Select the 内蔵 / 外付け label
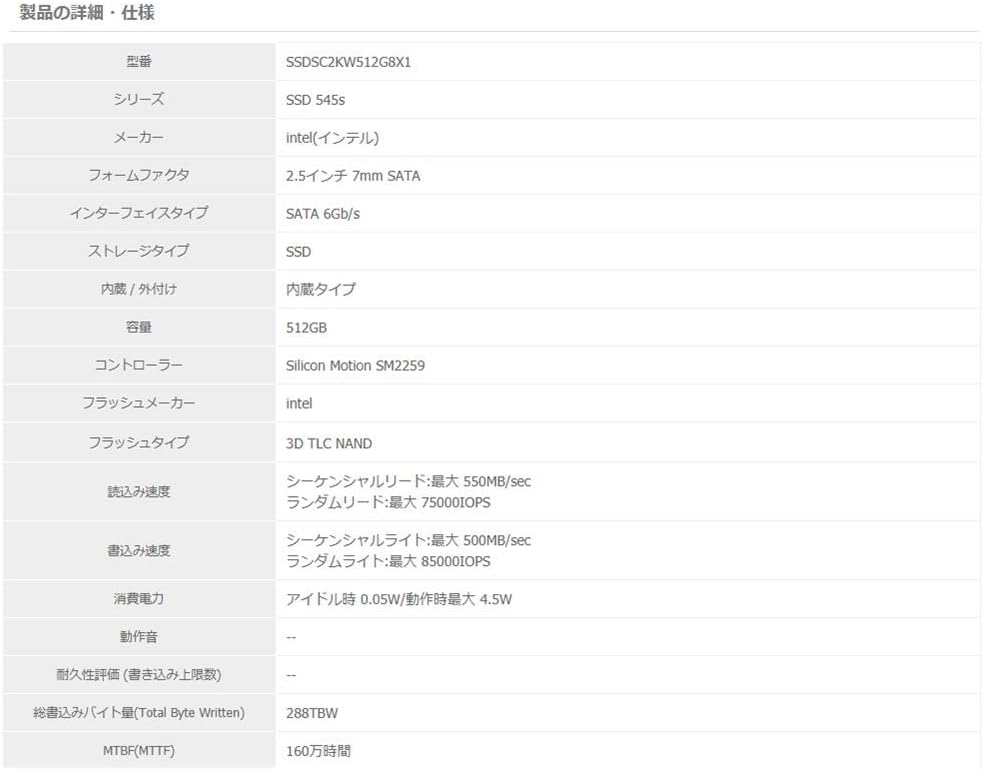Viewport: 983px width, 770px height. click(x=139, y=289)
